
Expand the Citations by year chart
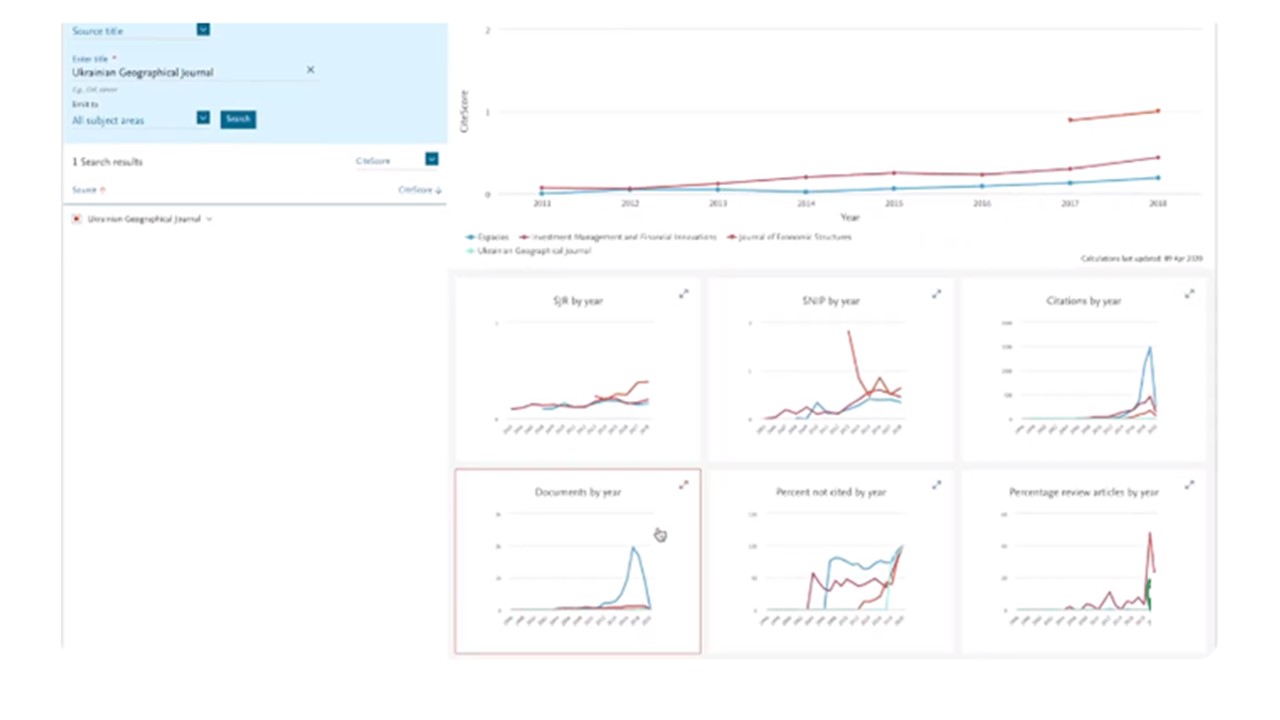pos(1189,294)
